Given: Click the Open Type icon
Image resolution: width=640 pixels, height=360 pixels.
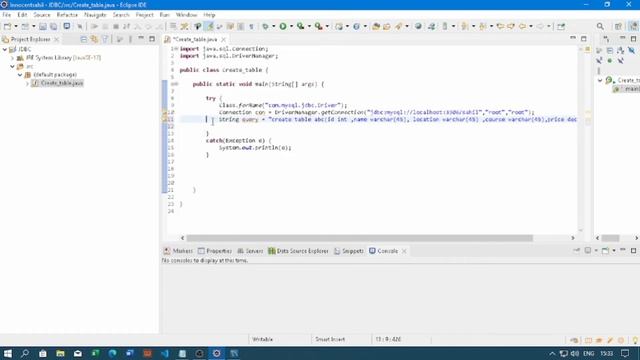Looking at the screenshot, I should (x=376, y=26).
